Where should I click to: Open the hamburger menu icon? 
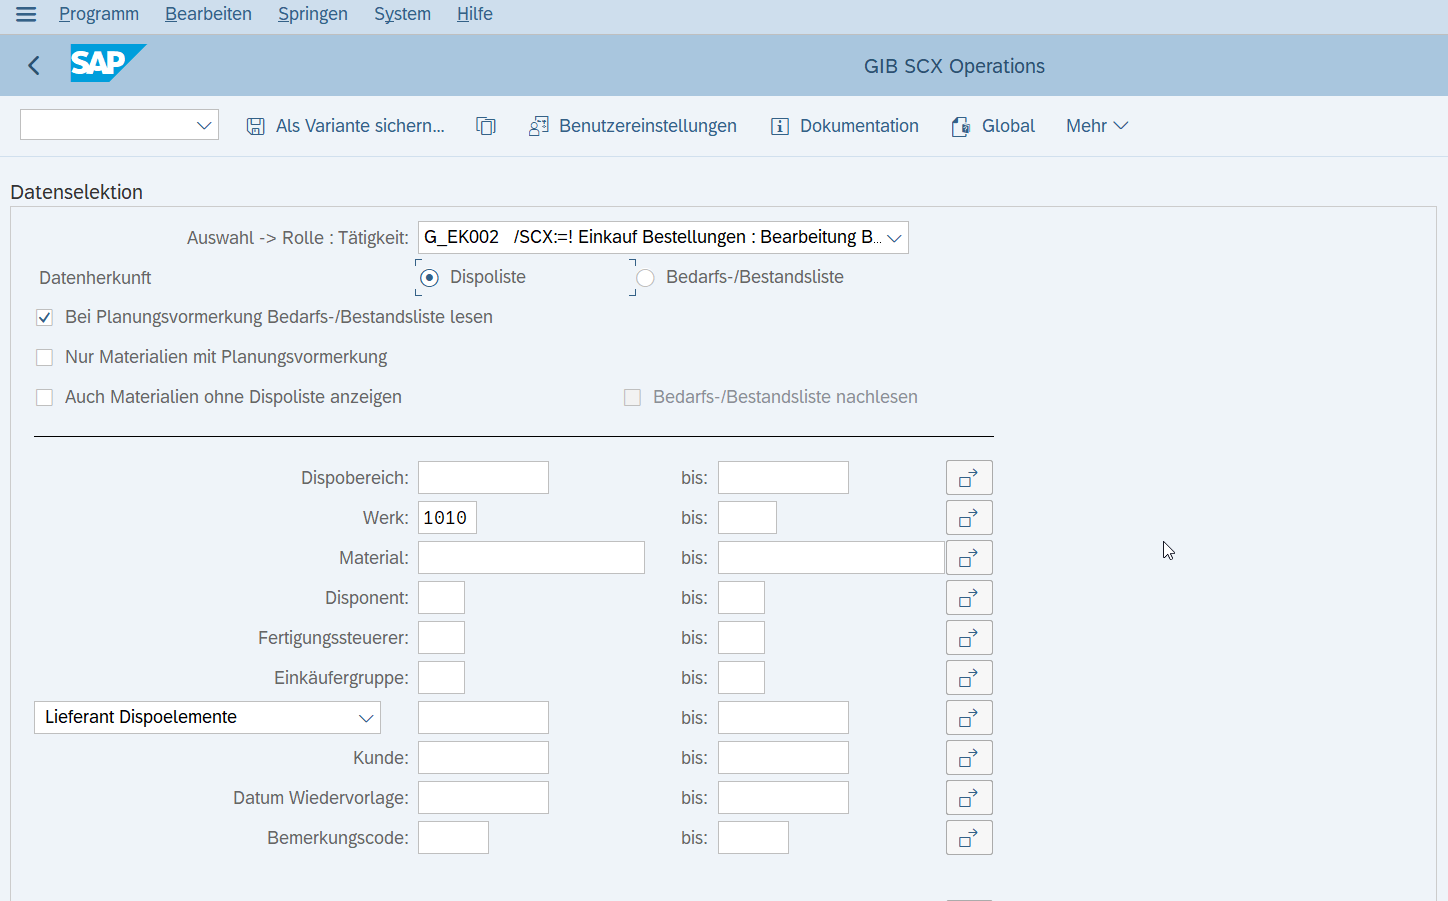26,14
